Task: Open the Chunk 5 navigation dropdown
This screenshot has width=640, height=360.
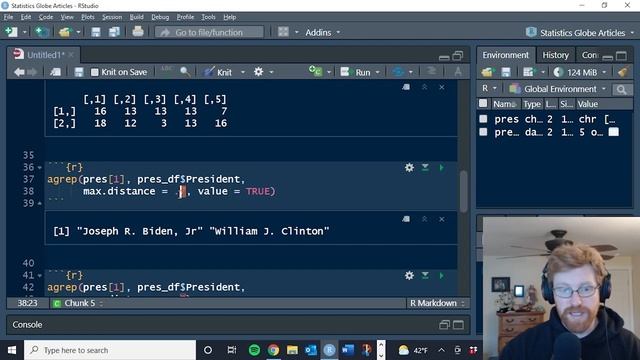Action: click(x=78, y=303)
